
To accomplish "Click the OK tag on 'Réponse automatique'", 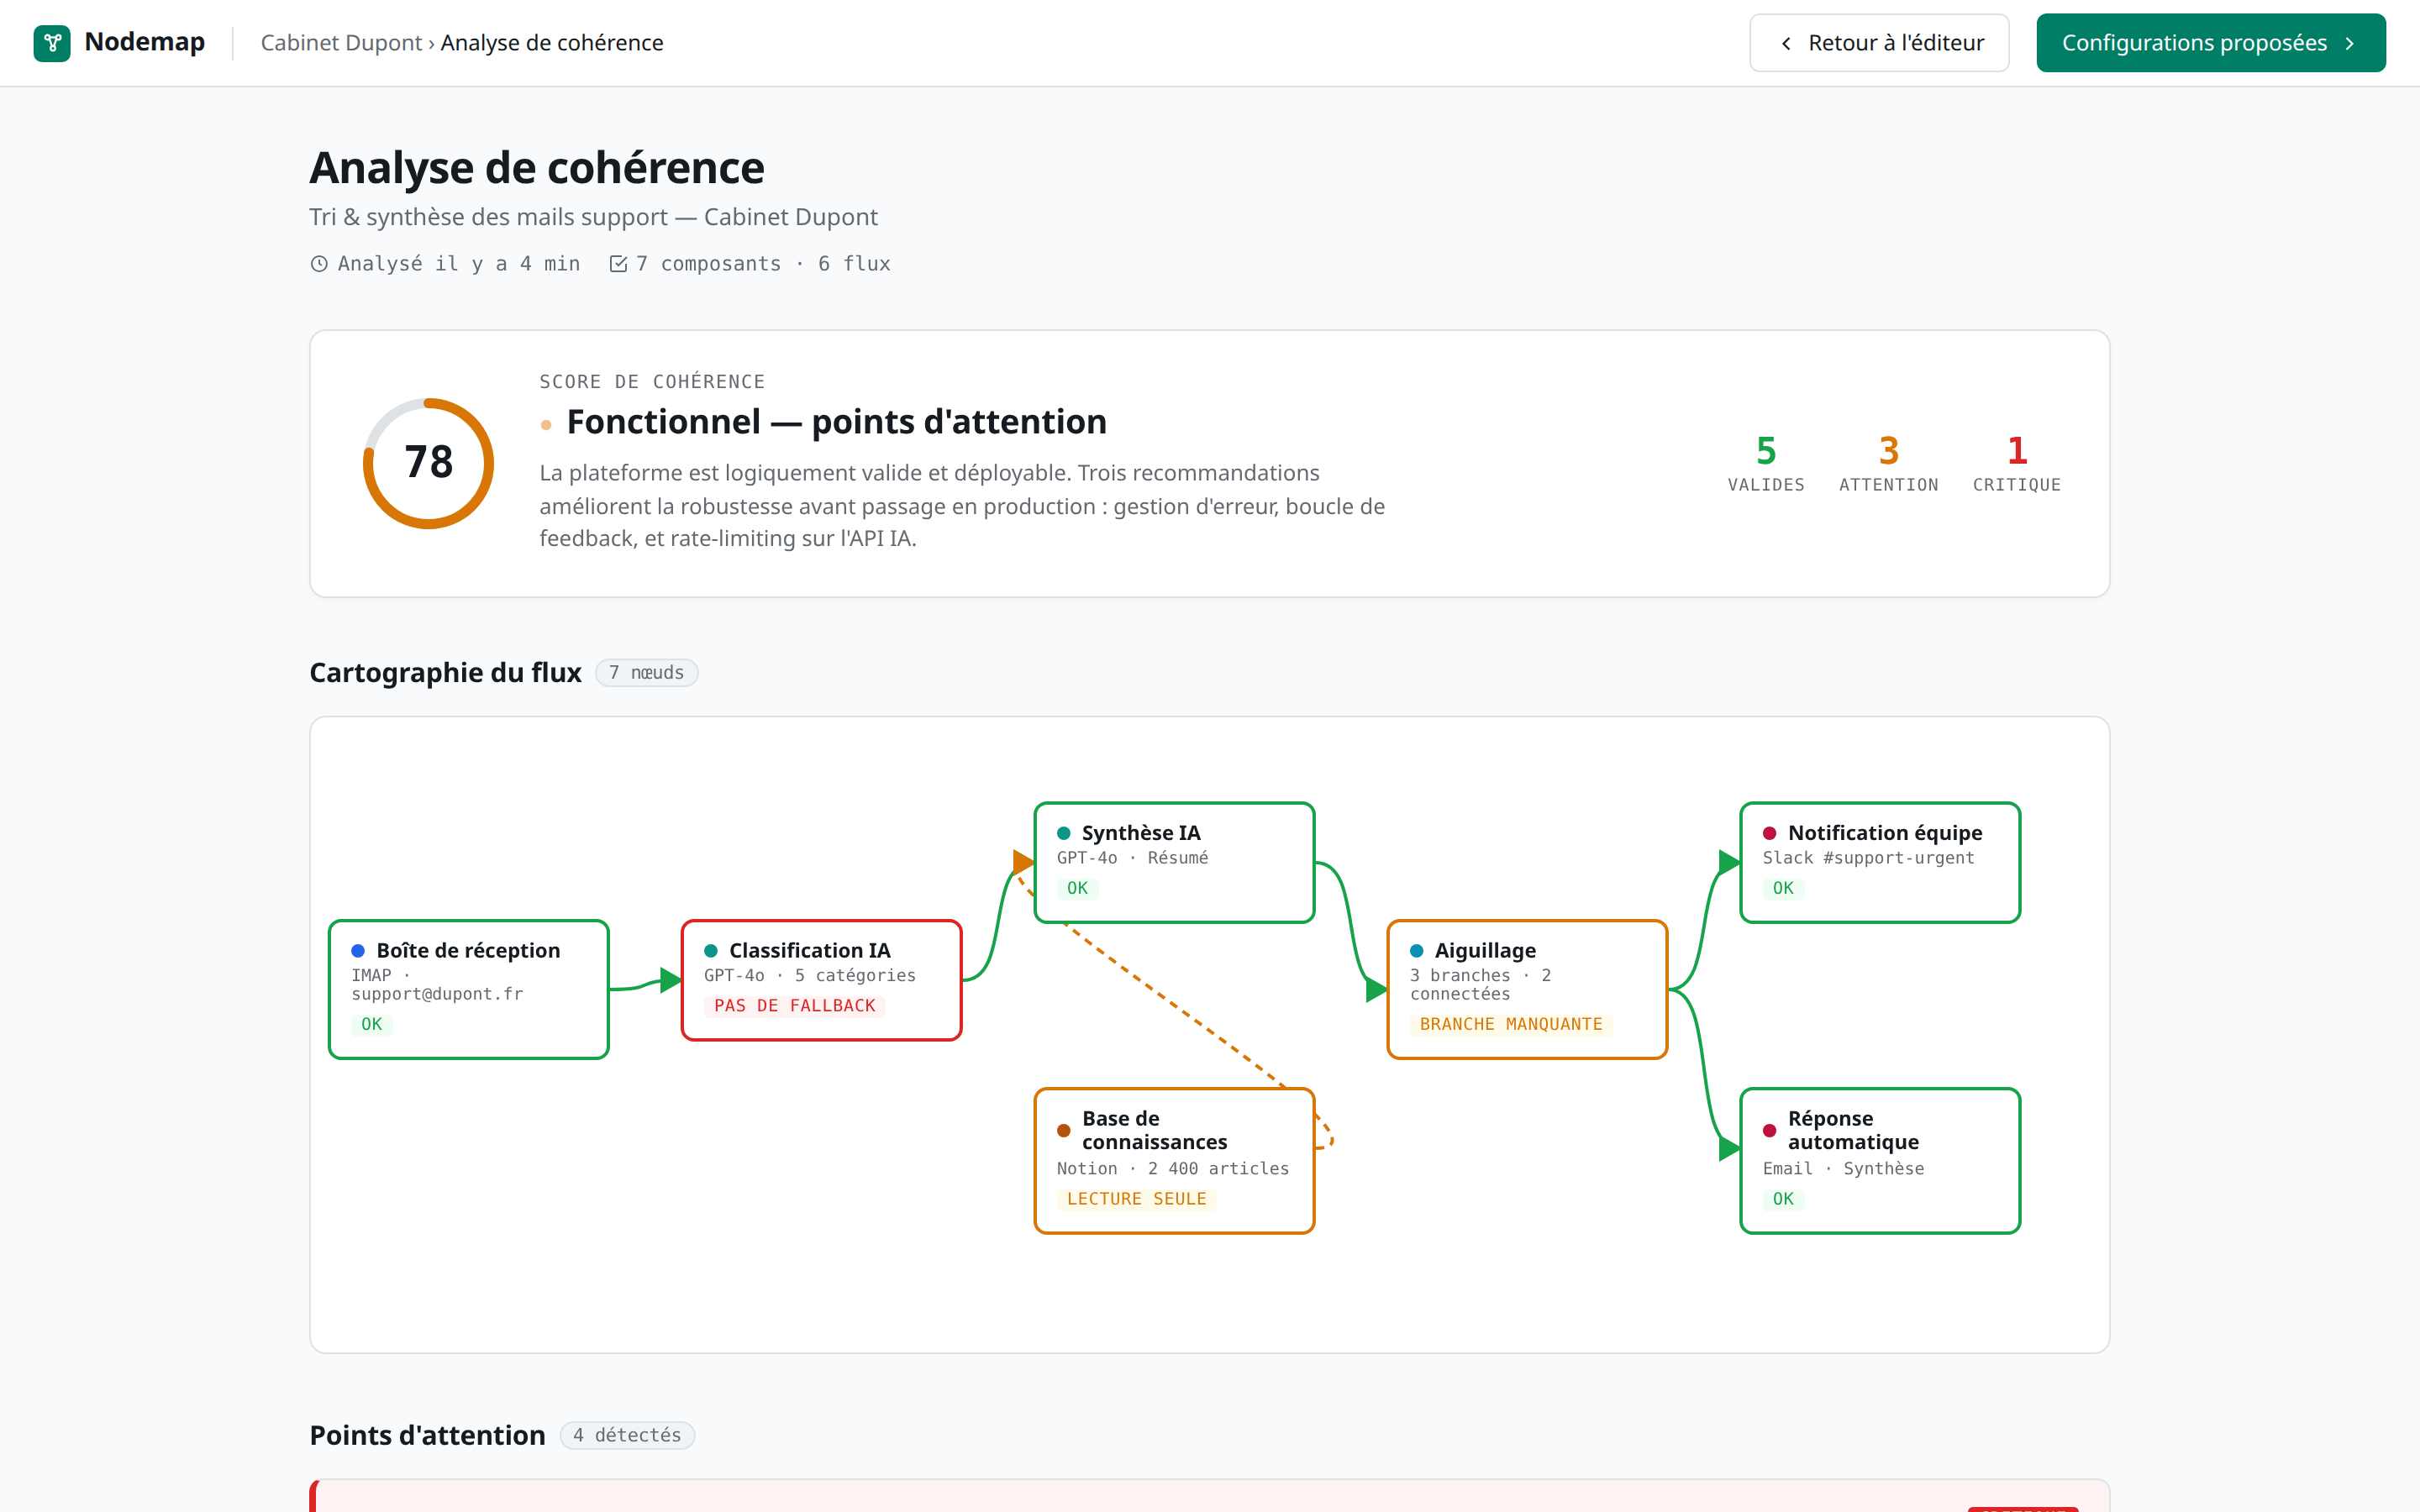I will tap(1783, 1199).
